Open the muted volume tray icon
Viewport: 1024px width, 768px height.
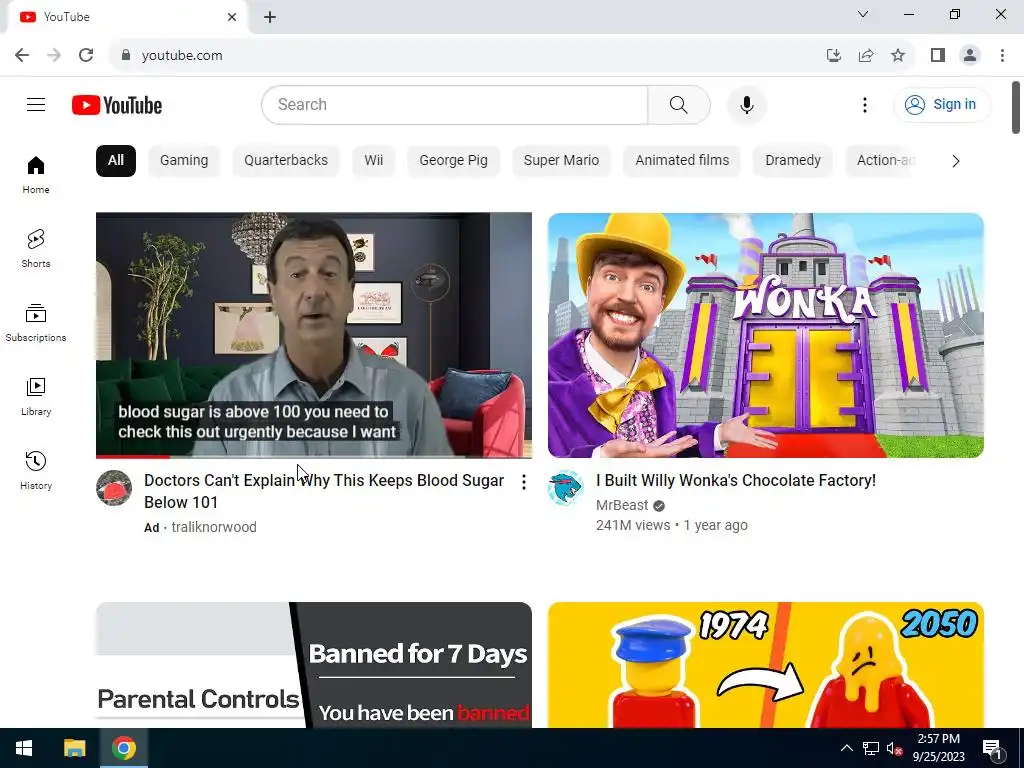[x=895, y=748]
